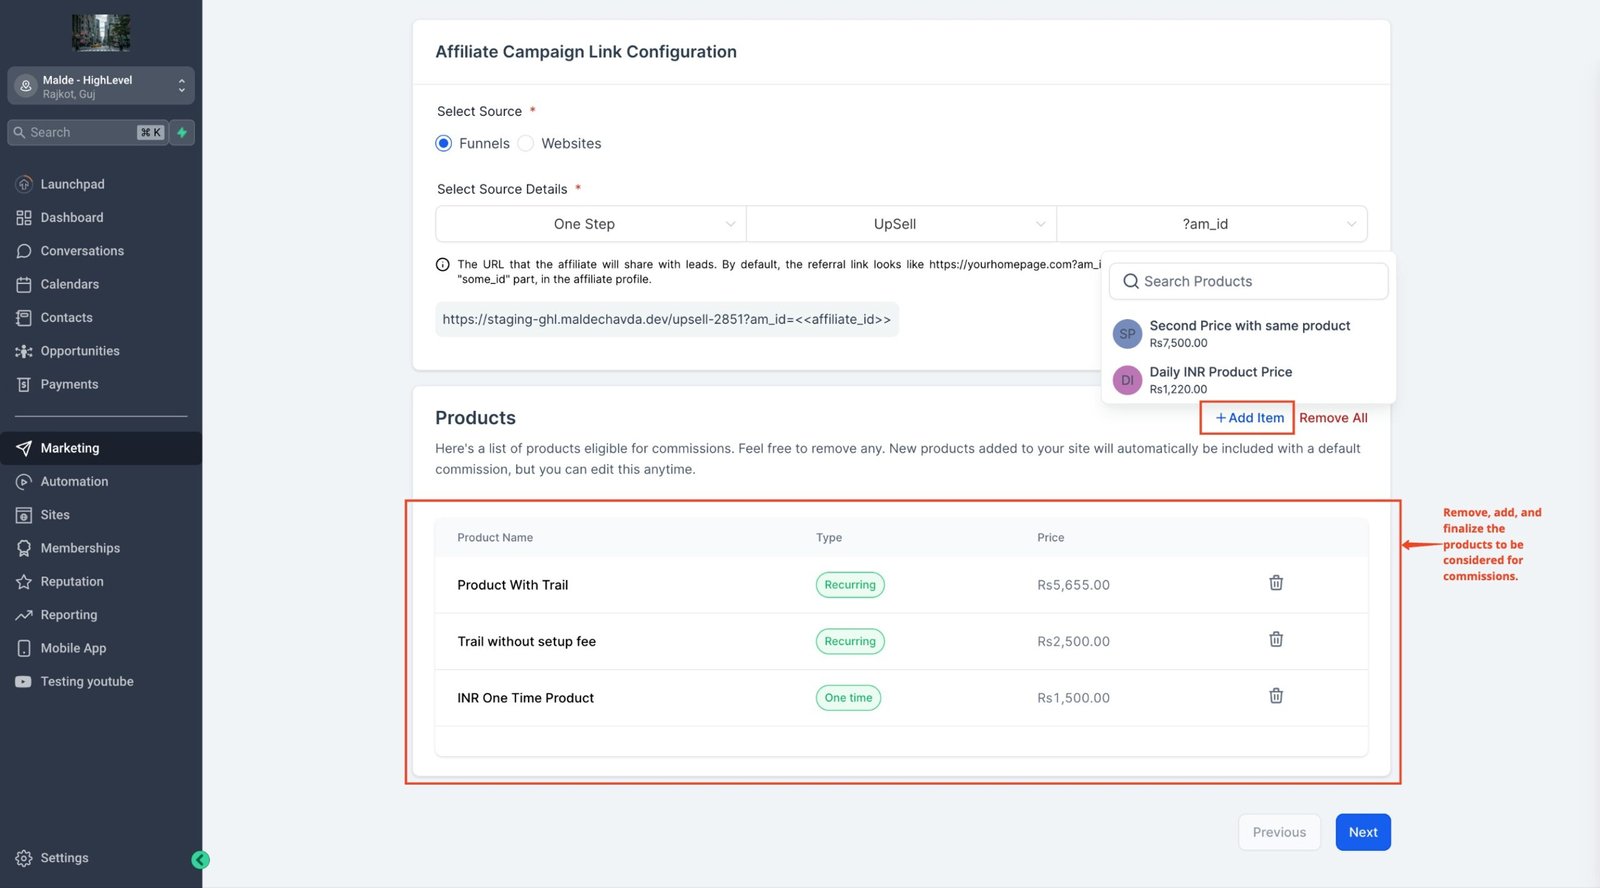Open the Malde - HighLevel account switcher

pyautogui.click(x=101, y=86)
